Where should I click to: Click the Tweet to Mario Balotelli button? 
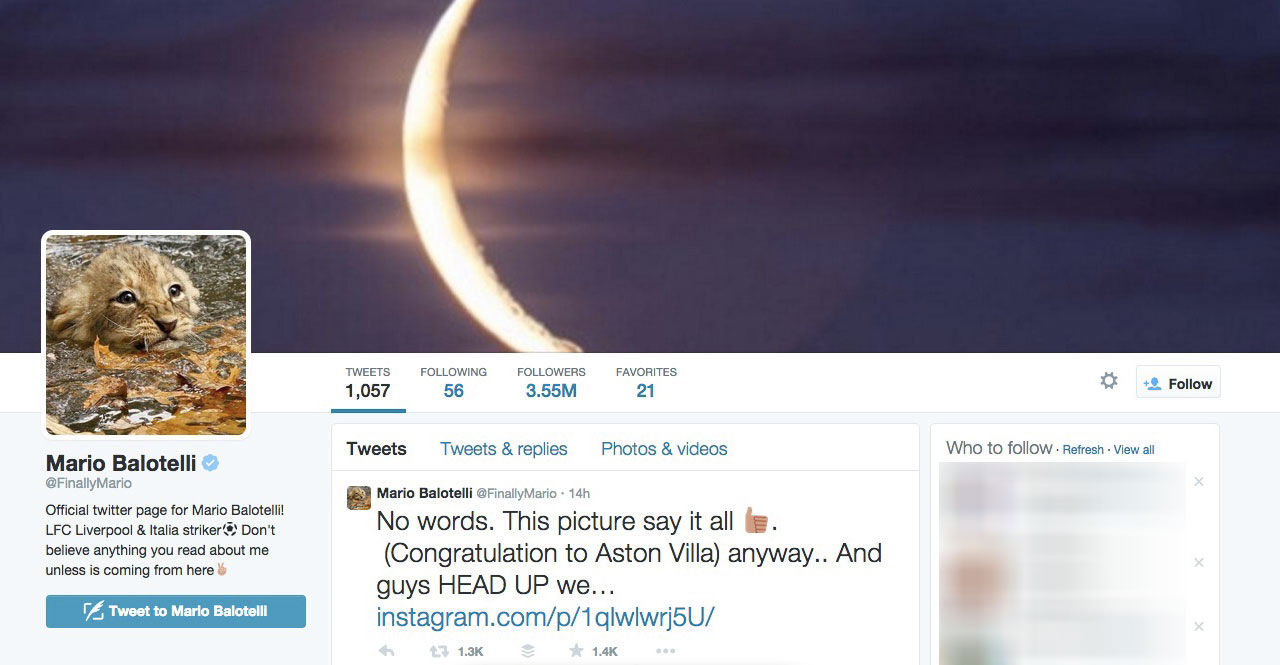tap(176, 611)
